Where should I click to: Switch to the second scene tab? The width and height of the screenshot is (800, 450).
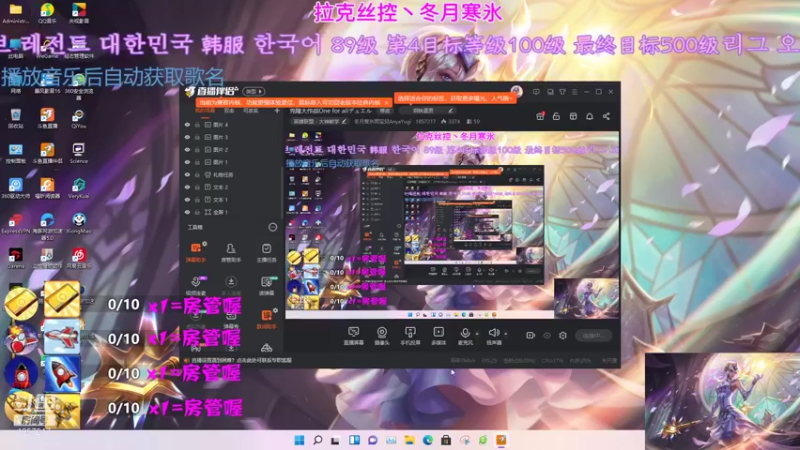click(x=229, y=111)
